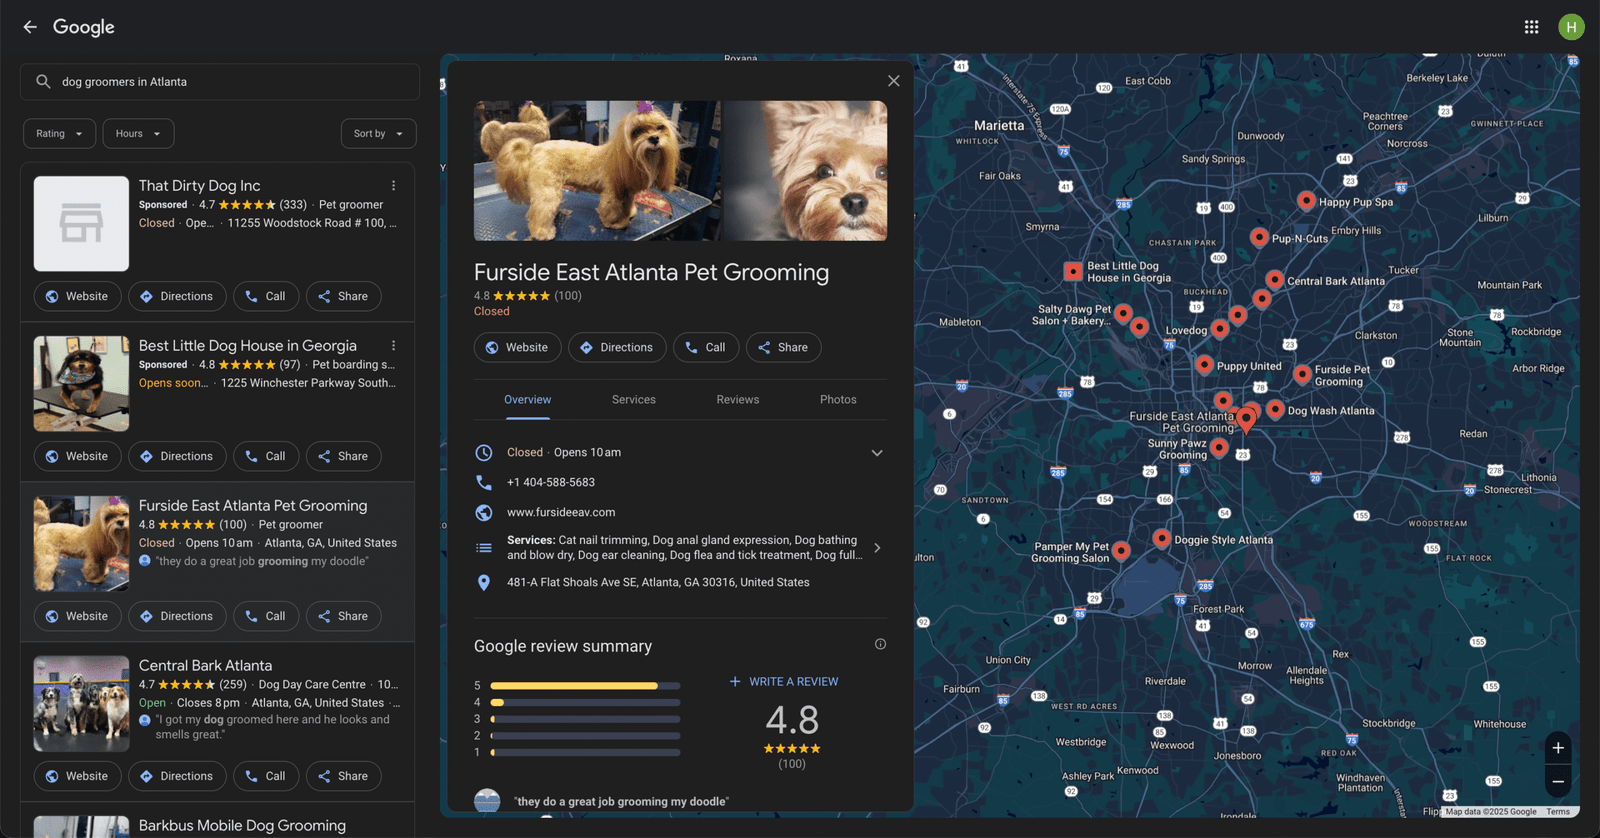Click phone number +1 404-588-5683
This screenshot has height=838, width=1600.
coord(551,482)
